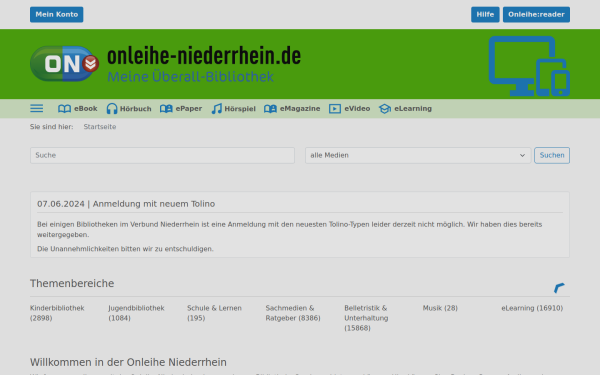The image size is (600, 375).
Task: Click the Hörbuch headphones icon
Action: [112, 109]
